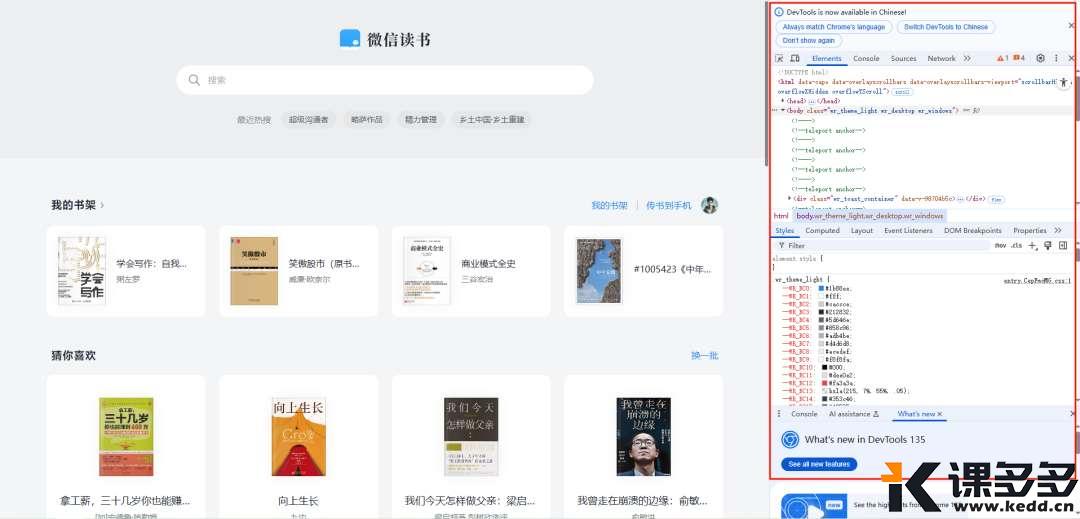This screenshot has height=519, width=1080.
Task: Focus the styles Filter input
Action: click(882, 246)
